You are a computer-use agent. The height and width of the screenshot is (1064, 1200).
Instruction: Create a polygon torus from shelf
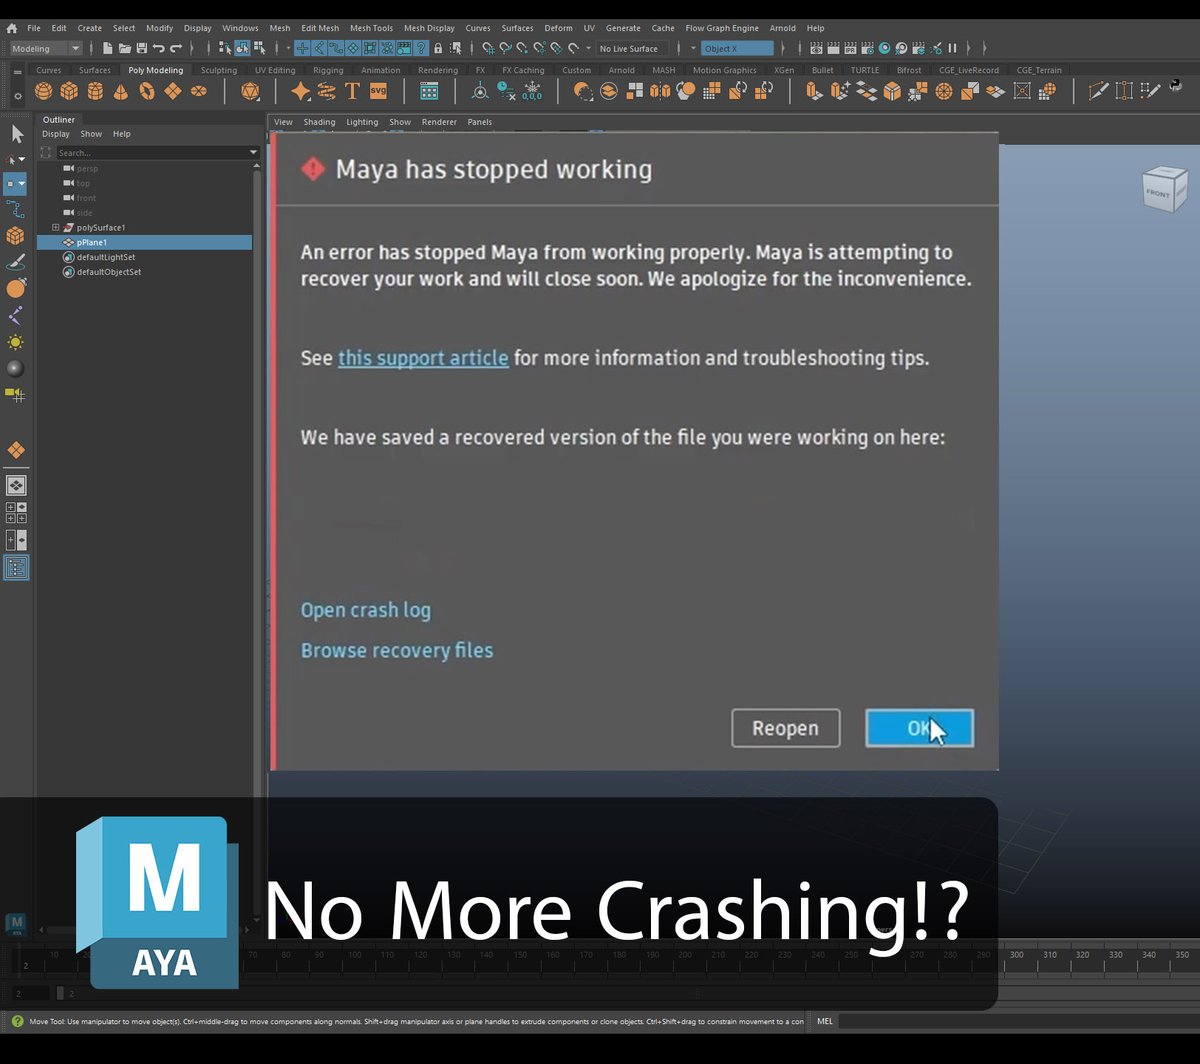(147, 91)
